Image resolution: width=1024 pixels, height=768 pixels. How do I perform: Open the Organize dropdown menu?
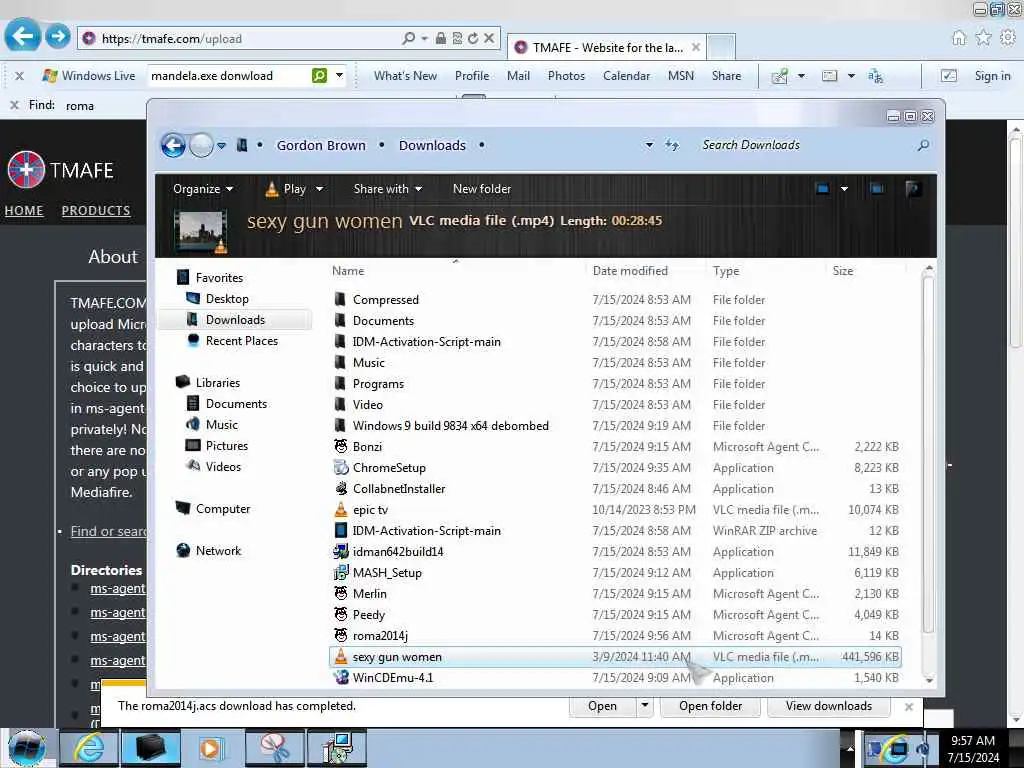pyautogui.click(x=203, y=189)
